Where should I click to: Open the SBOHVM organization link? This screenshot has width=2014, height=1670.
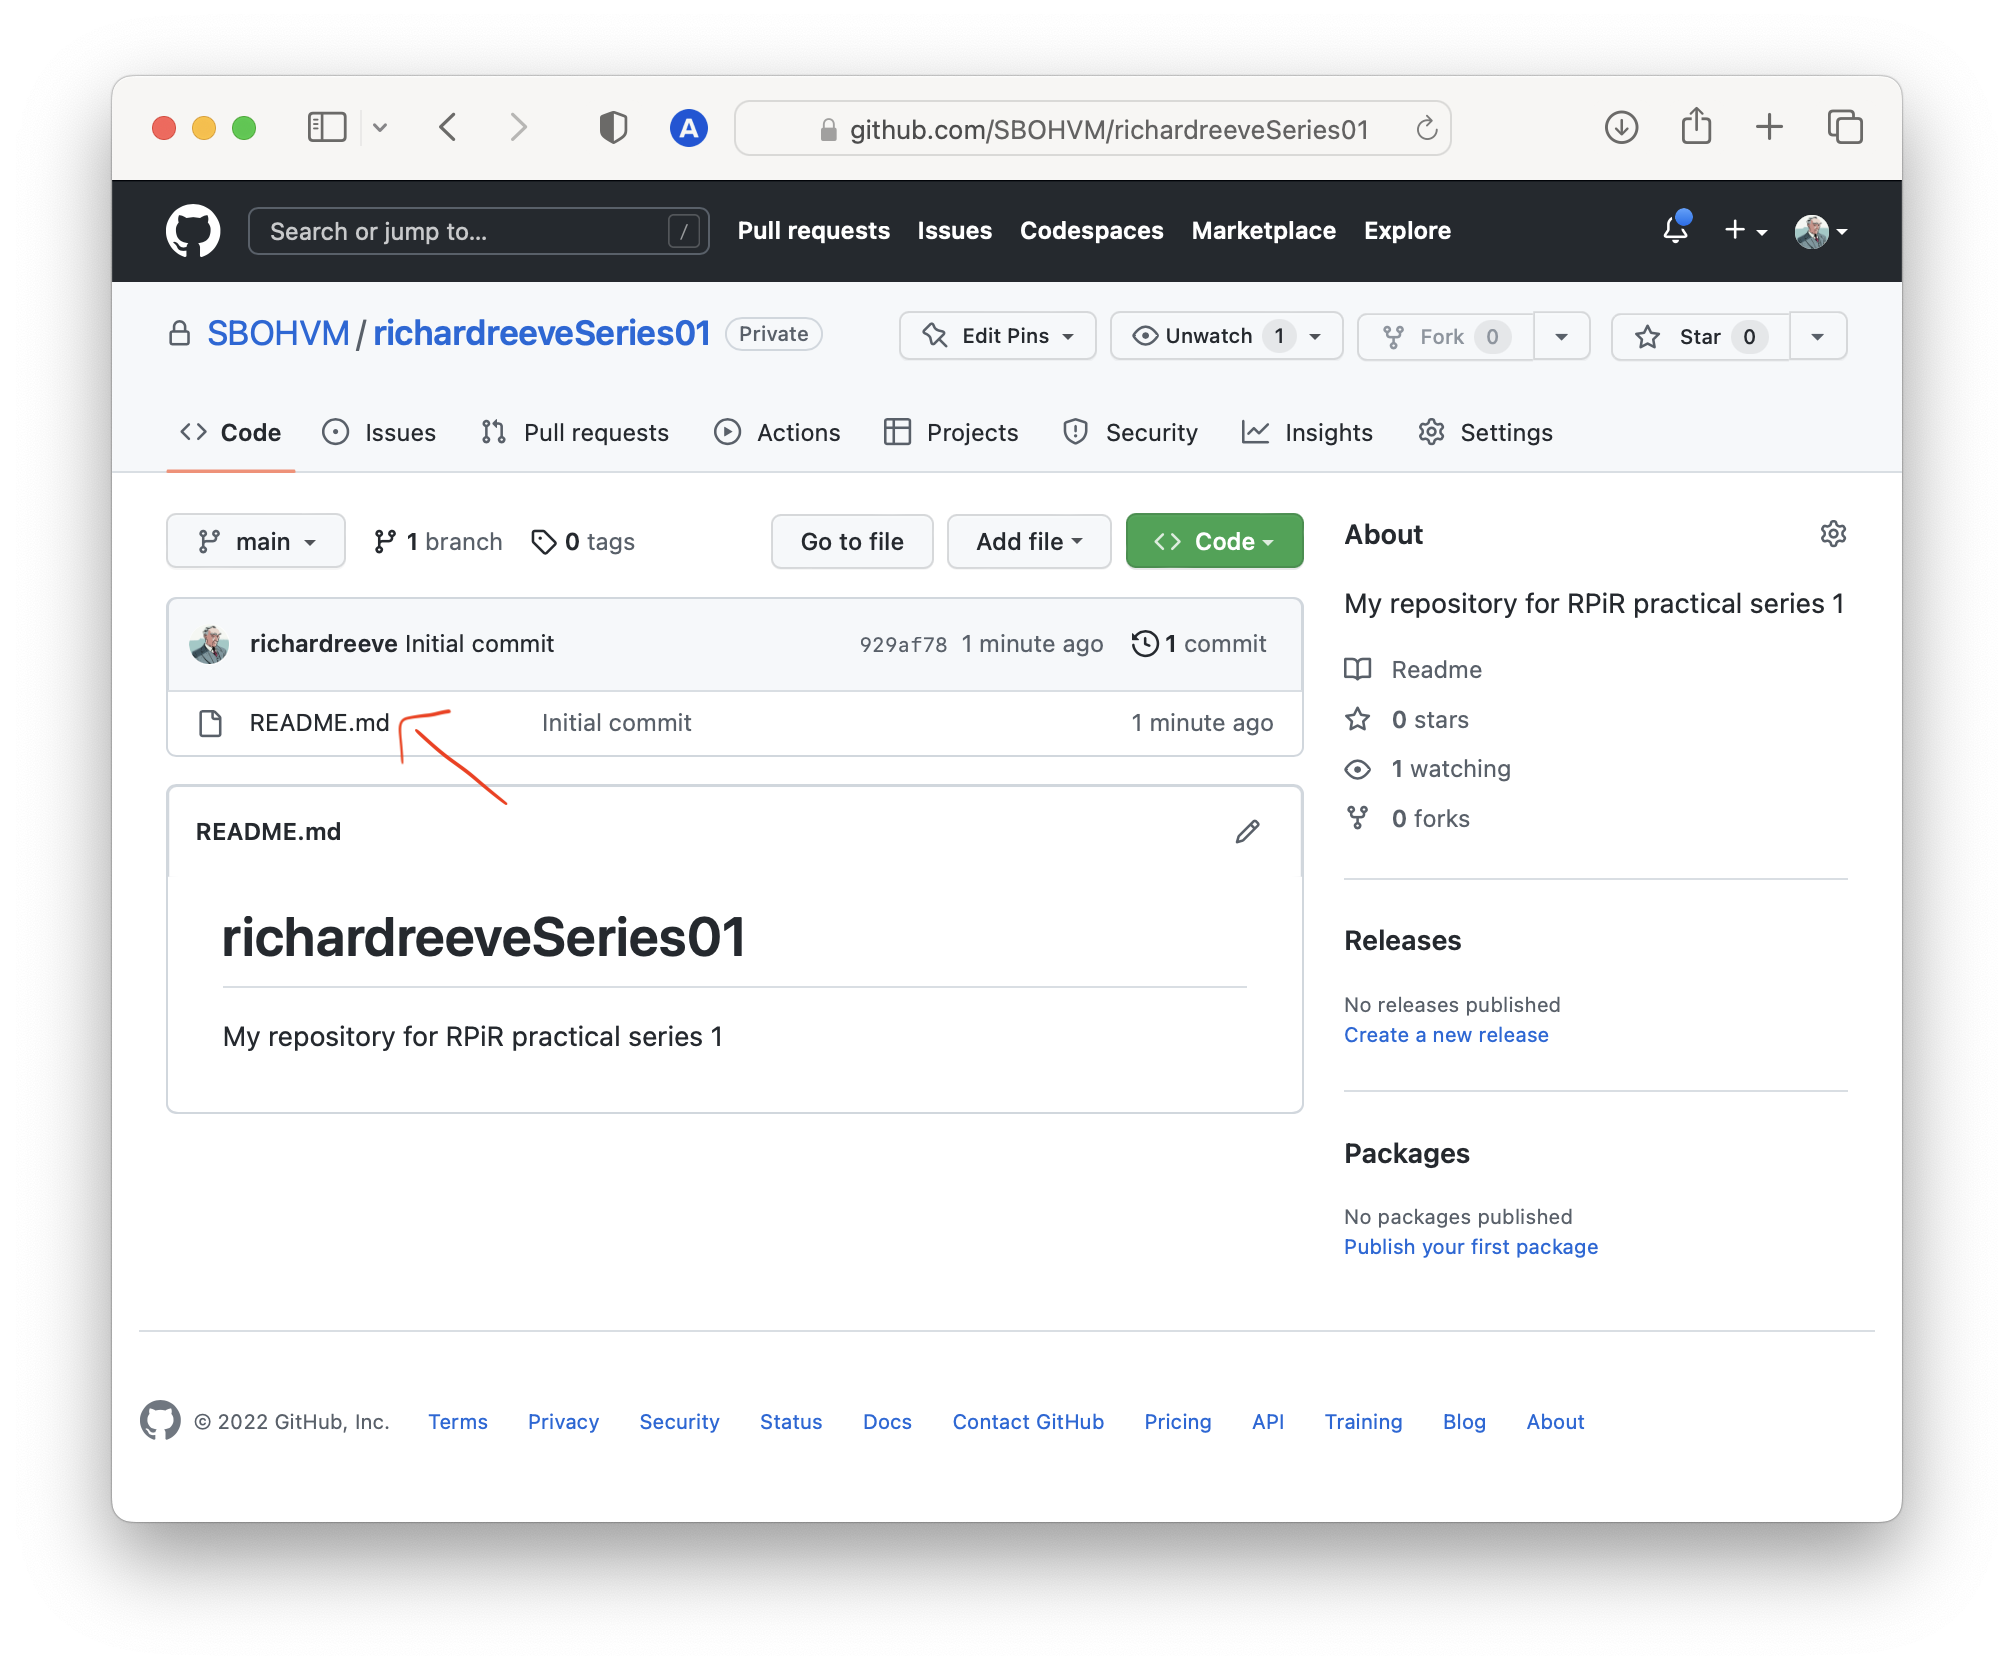pos(278,333)
